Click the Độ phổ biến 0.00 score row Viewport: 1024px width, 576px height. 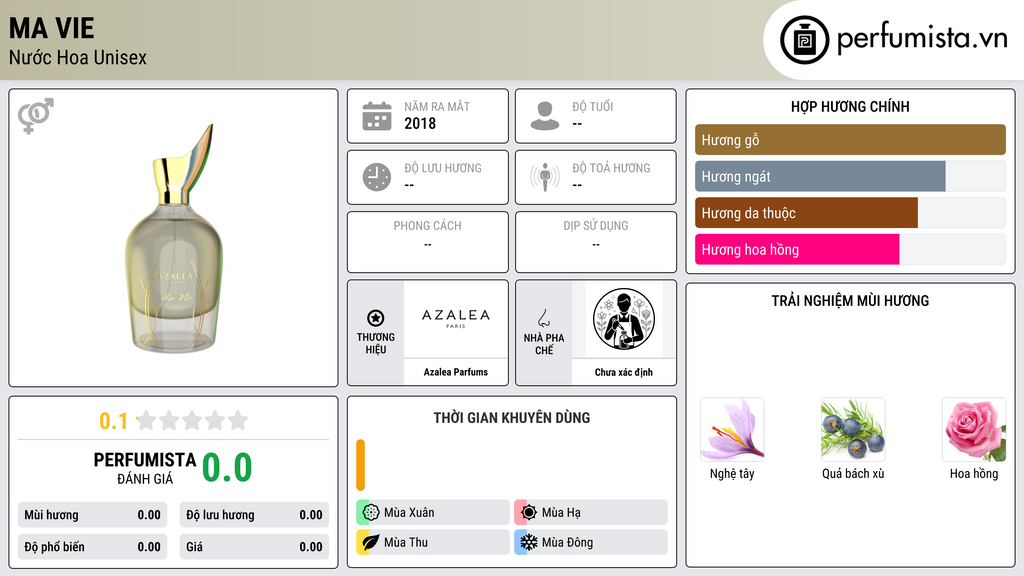pyautogui.click(x=93, y=547)
